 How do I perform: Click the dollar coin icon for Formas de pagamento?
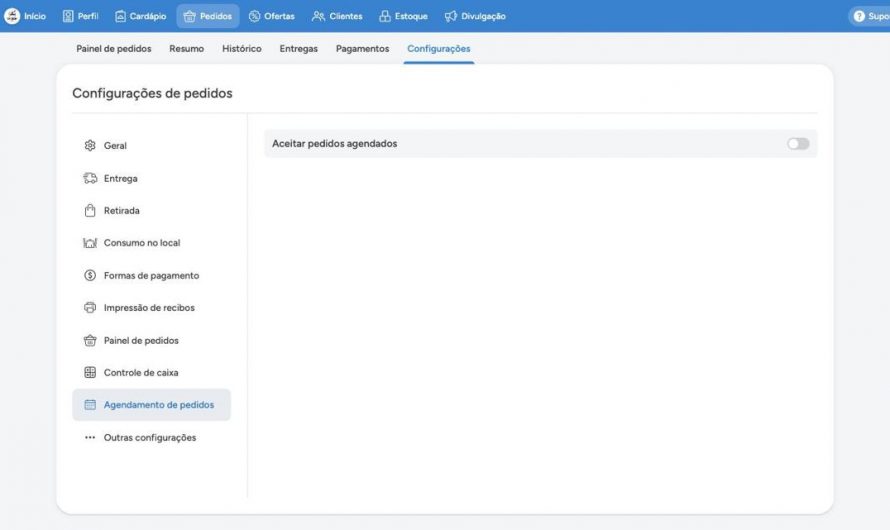coord(90,275)
